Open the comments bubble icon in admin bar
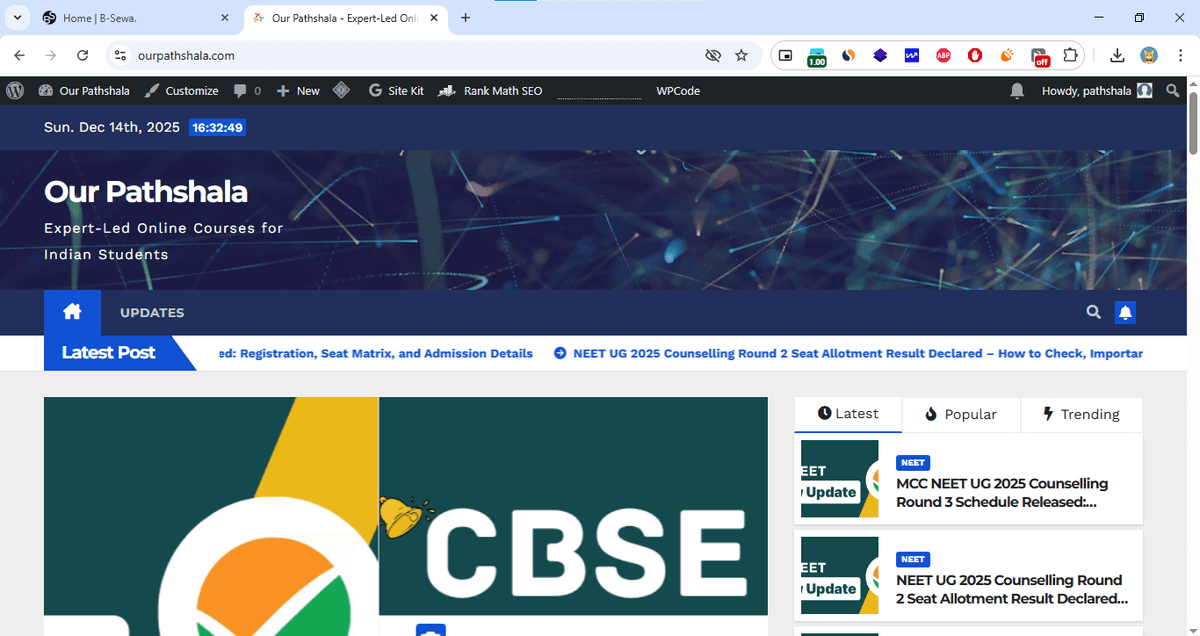Image resolution: width=1200 pixels, height=636 pixels. point(241,90)
